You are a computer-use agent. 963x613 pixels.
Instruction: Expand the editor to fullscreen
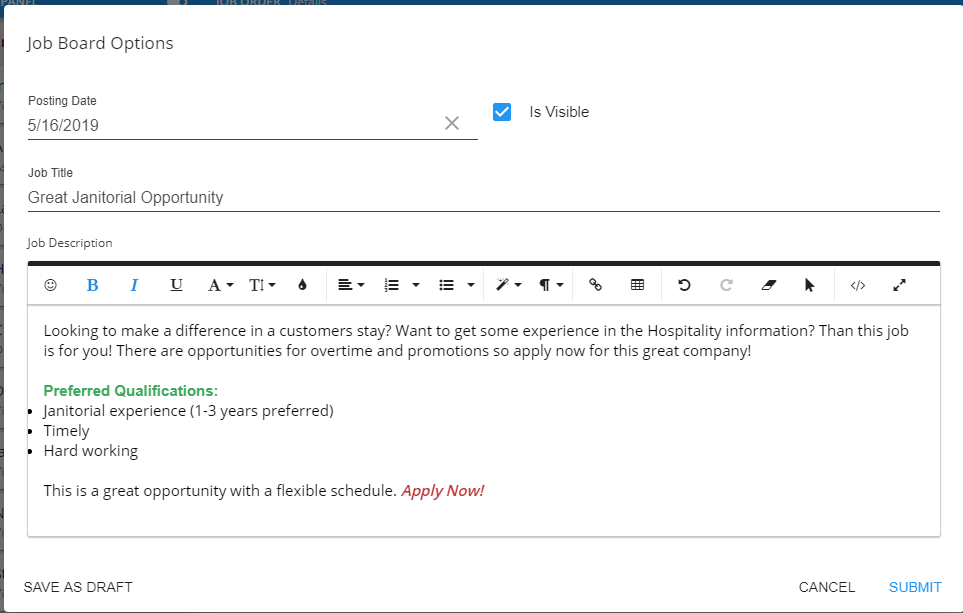pyautogui.click(x=900, y=285)
